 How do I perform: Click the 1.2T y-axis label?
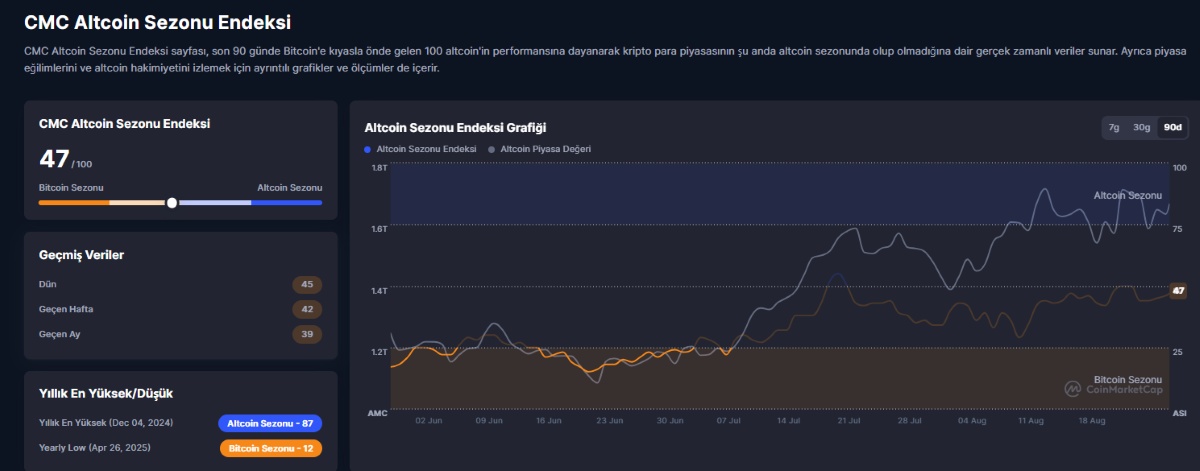[379, 352]
